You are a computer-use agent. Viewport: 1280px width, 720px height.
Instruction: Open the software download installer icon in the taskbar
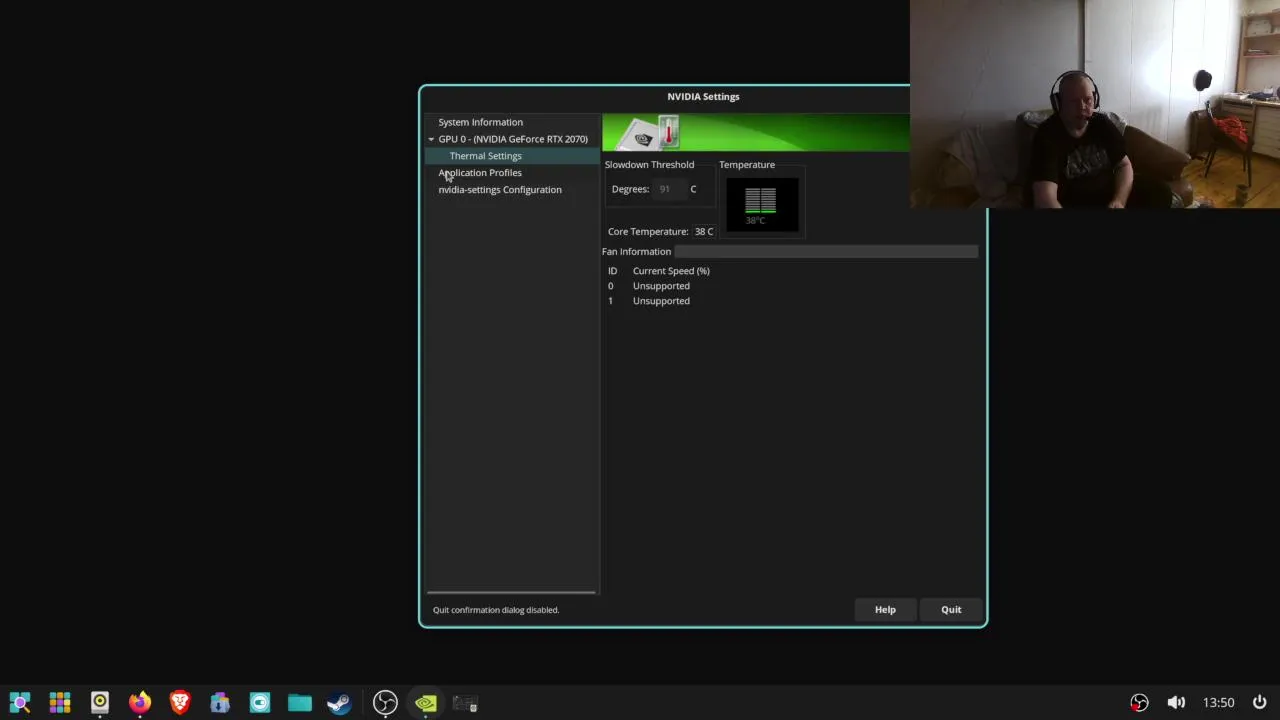pos(220,703)
